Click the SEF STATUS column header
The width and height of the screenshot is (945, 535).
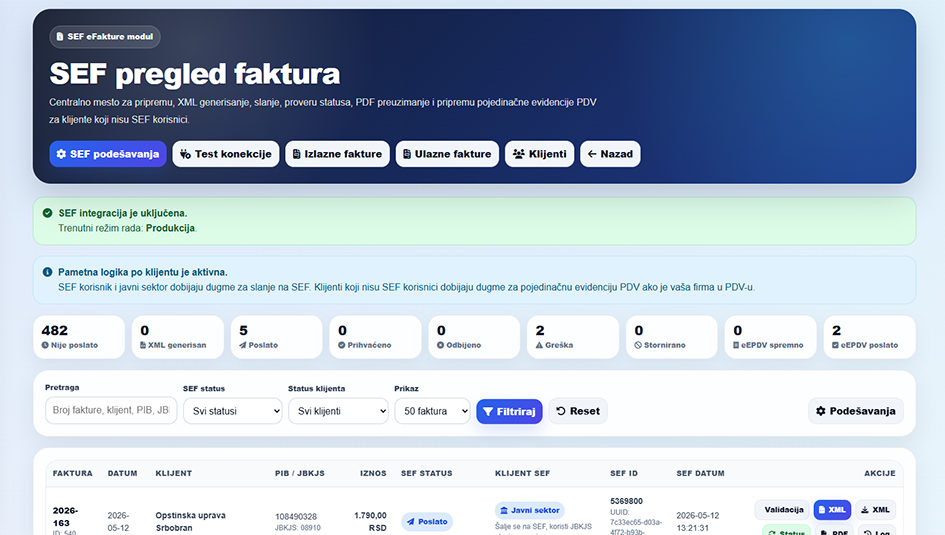tap(427, 474)
